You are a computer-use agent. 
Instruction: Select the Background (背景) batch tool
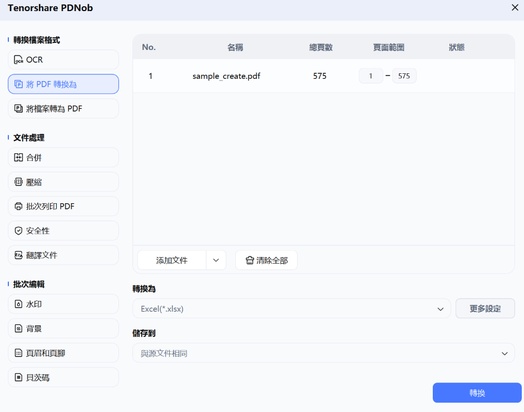(x=63, y=328)
